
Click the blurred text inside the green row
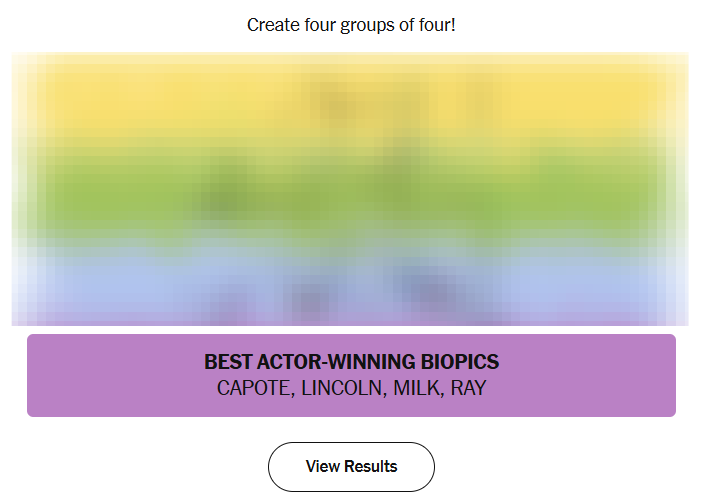pyautogui.click(x=351, y=195)
